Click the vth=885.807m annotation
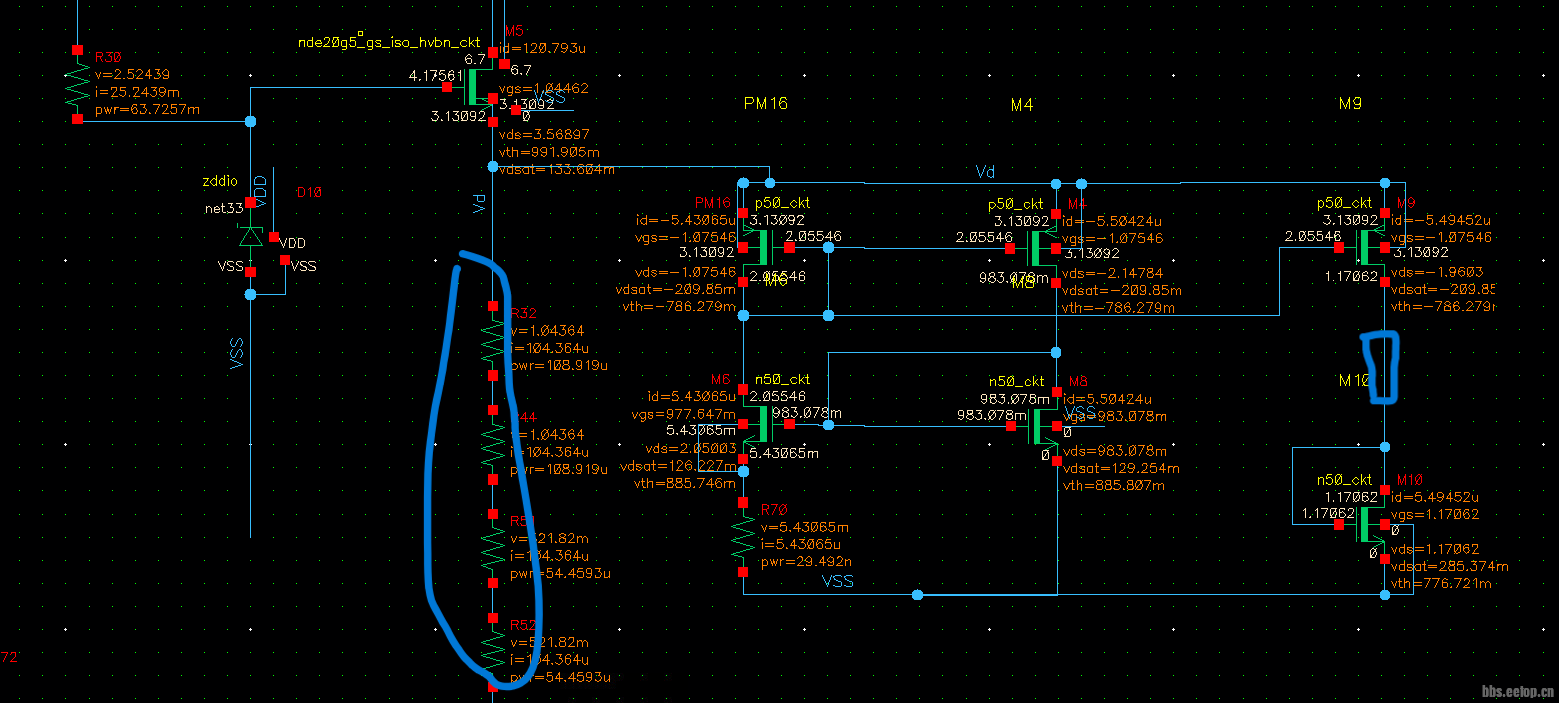 tap(1114, 485)
